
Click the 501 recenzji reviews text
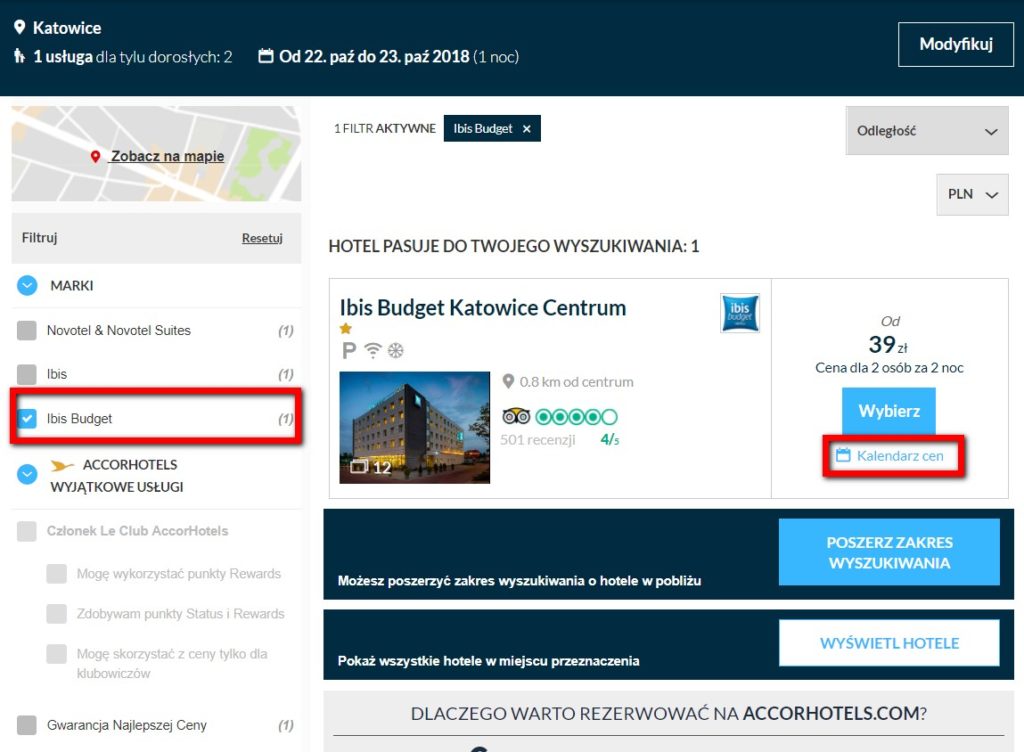537,440
